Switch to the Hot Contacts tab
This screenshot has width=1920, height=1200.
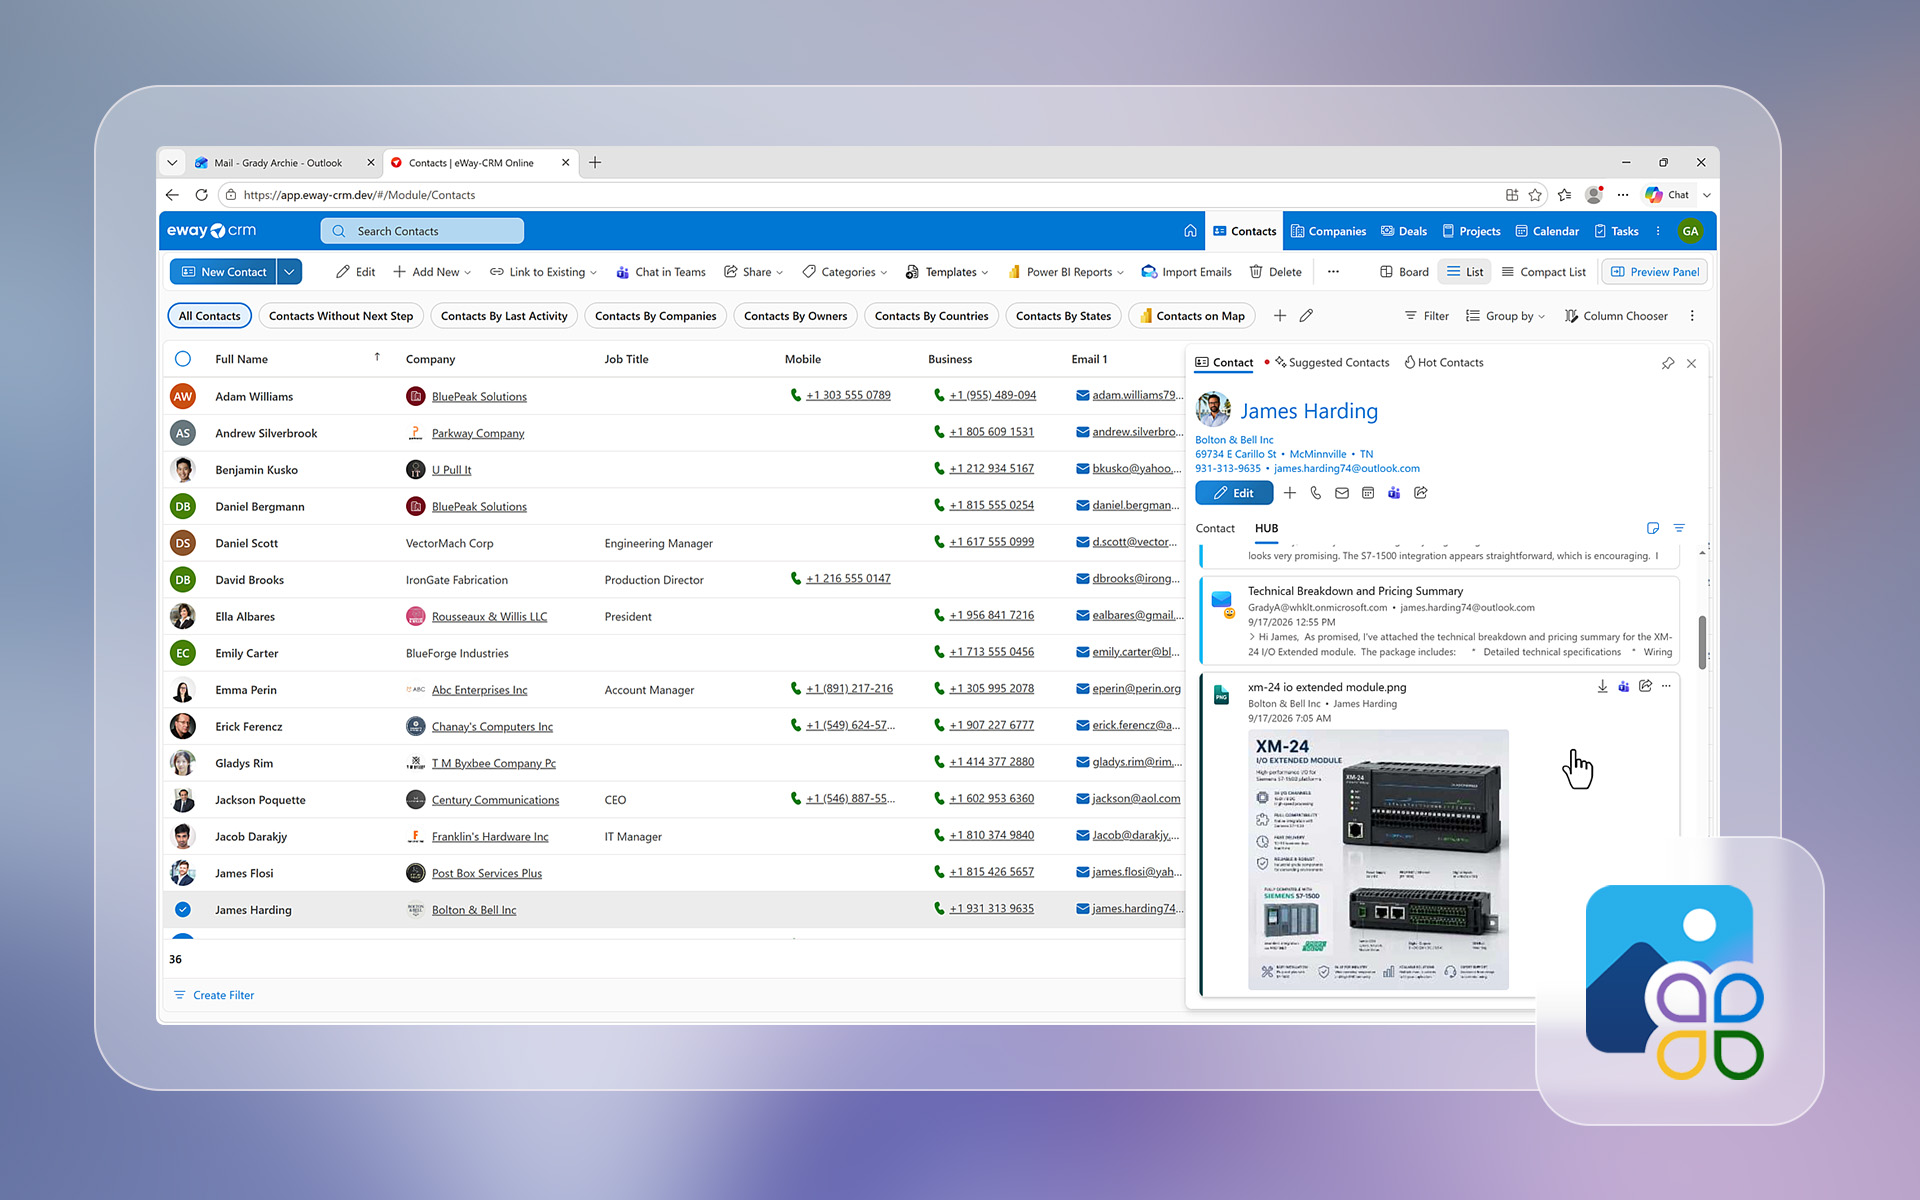[x=1444, y=363]
